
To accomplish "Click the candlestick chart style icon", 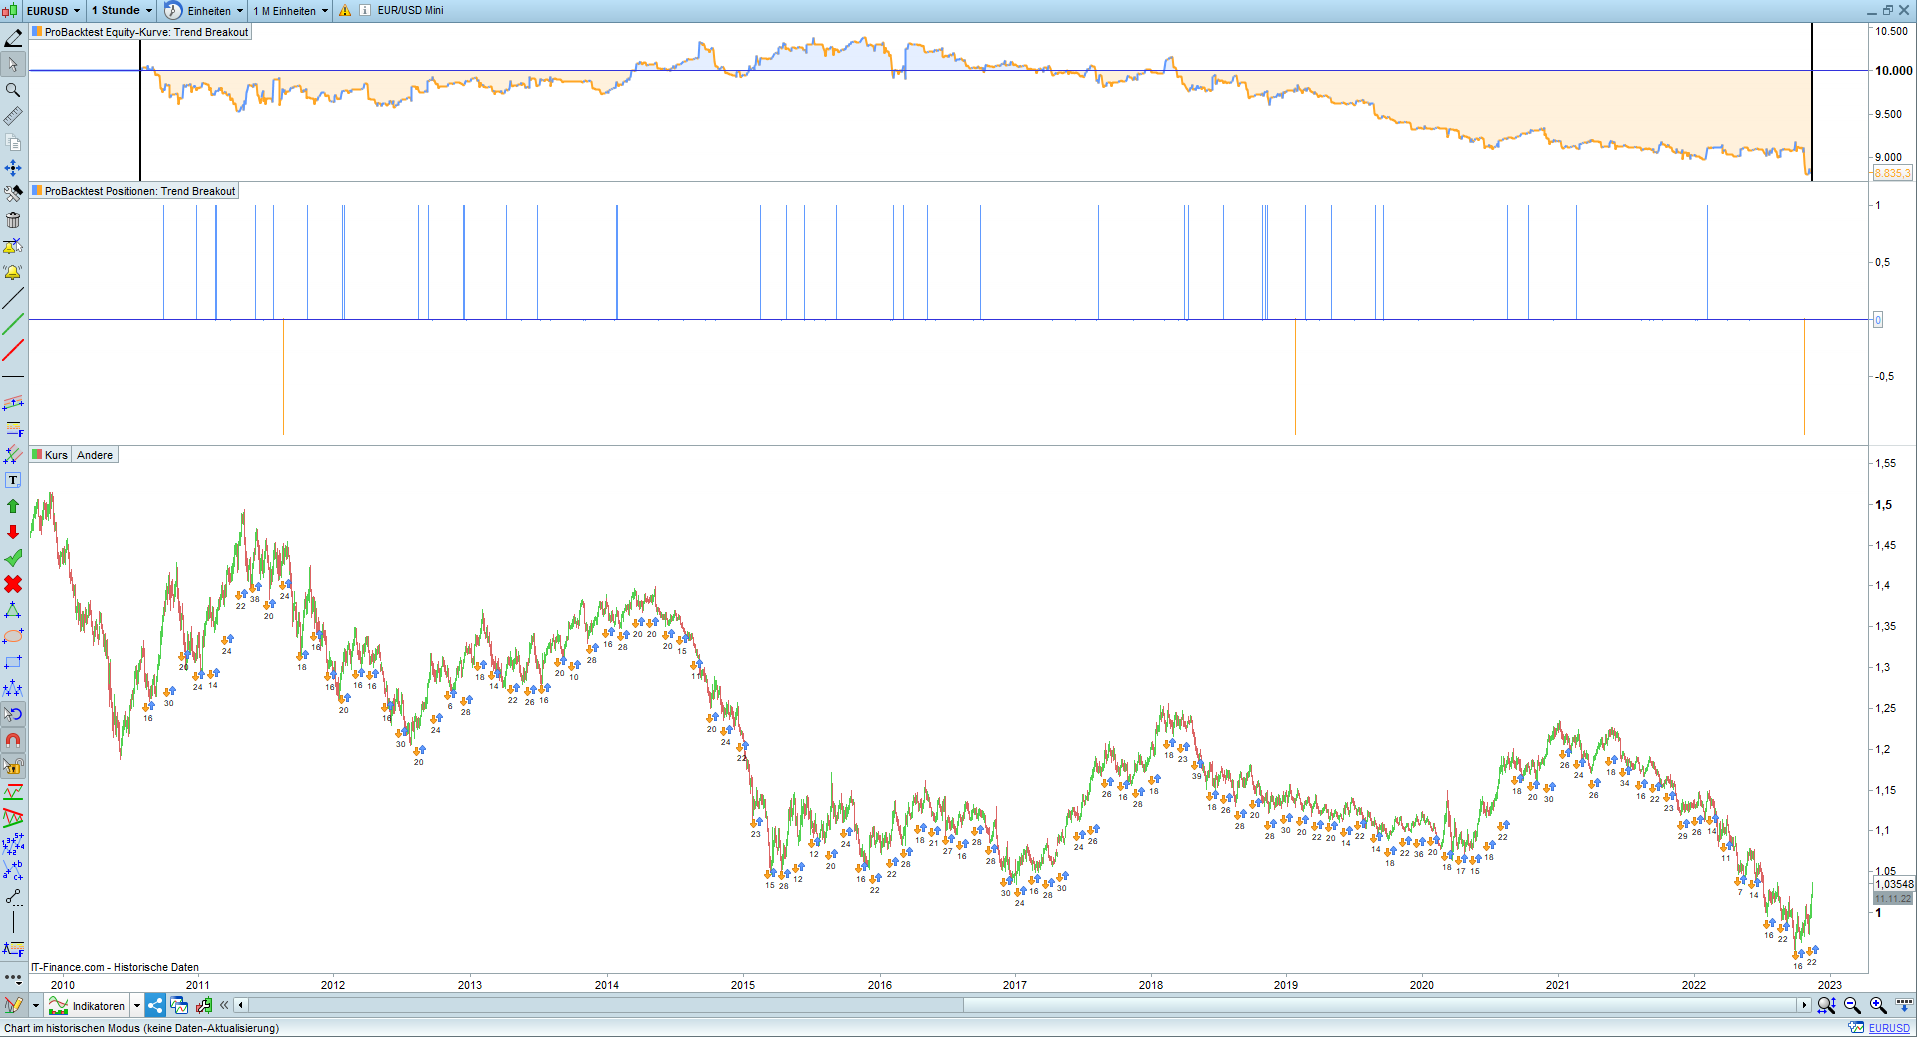I will tap(10, 10).
